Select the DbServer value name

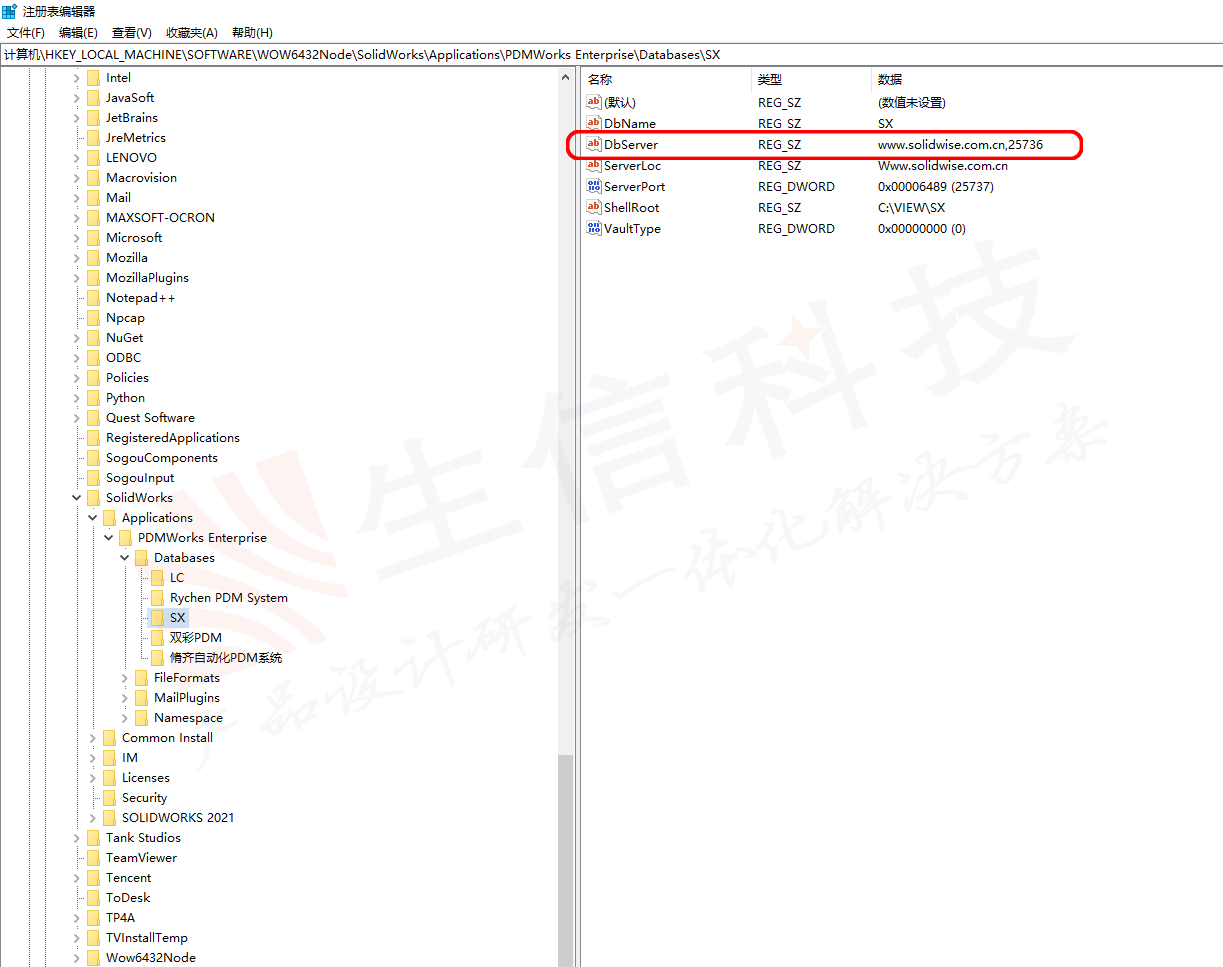tap(631, 144)
